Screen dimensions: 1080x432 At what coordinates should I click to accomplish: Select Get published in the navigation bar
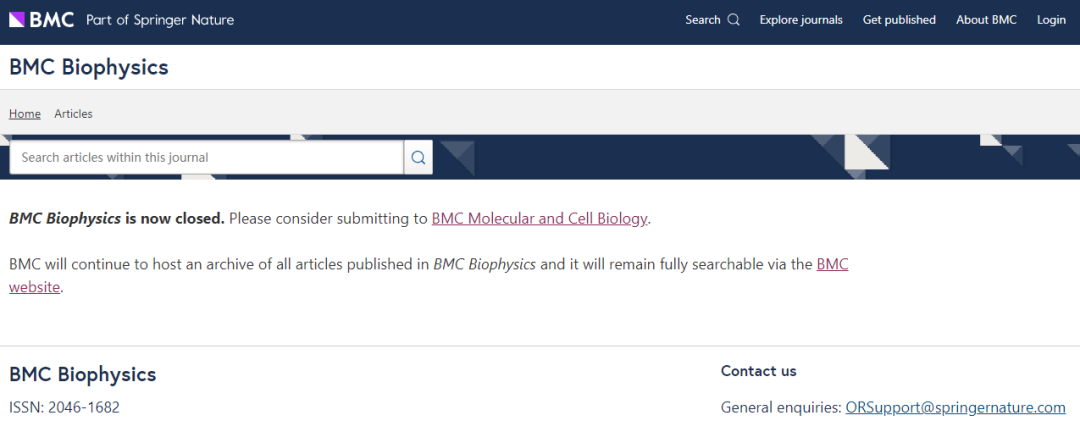pyautogui.click(x=899, y=20)
